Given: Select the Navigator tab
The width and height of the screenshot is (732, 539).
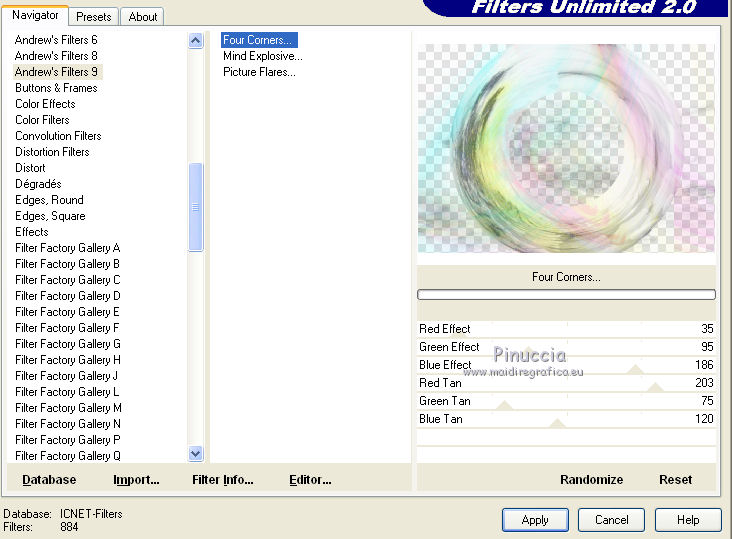Looking at the screenshot, I should [x=35, y=15].
